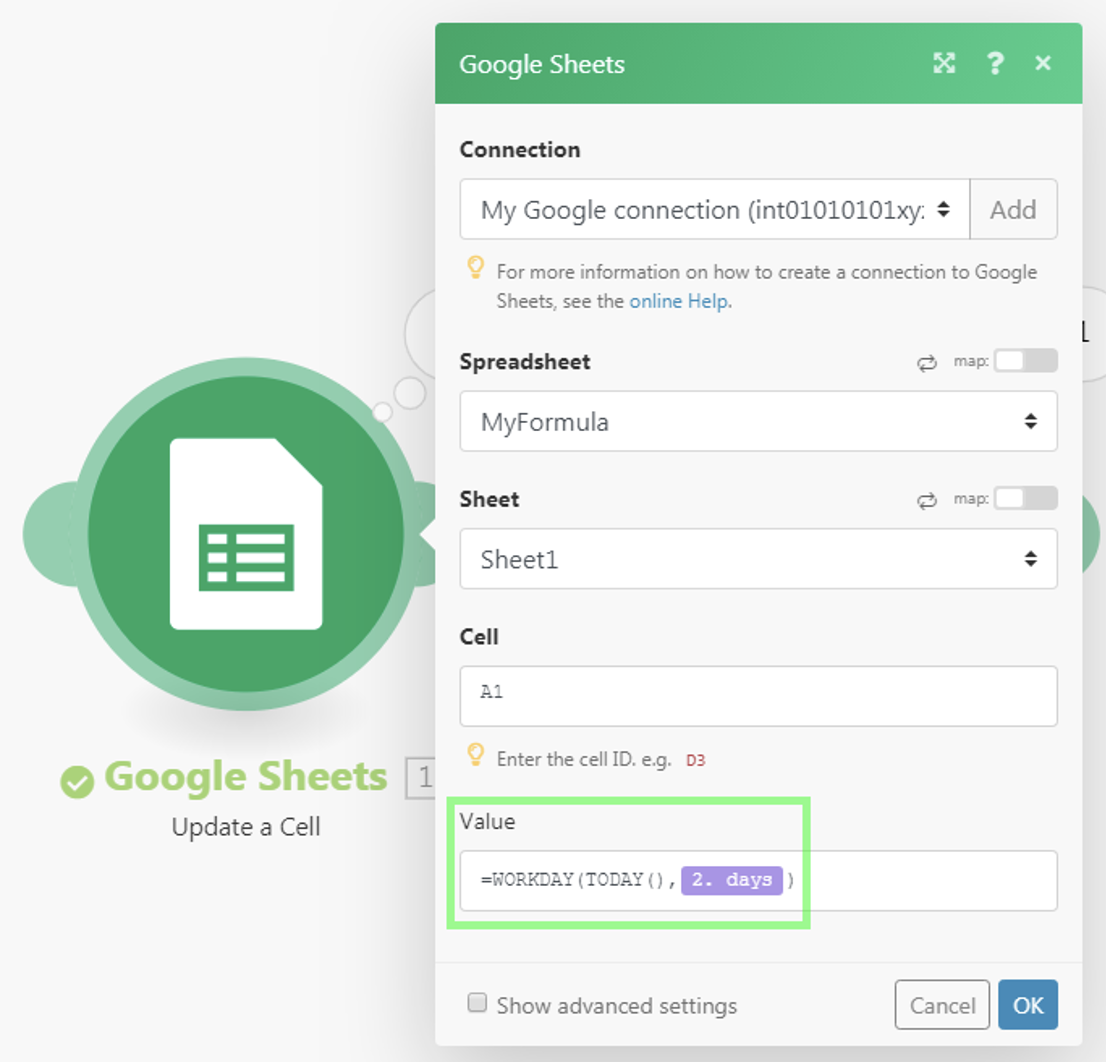Image resolution: width=1106 pixels, height=1062 pixels.
Task: Click the green checkmark status icon
Action: coord(77,781)
